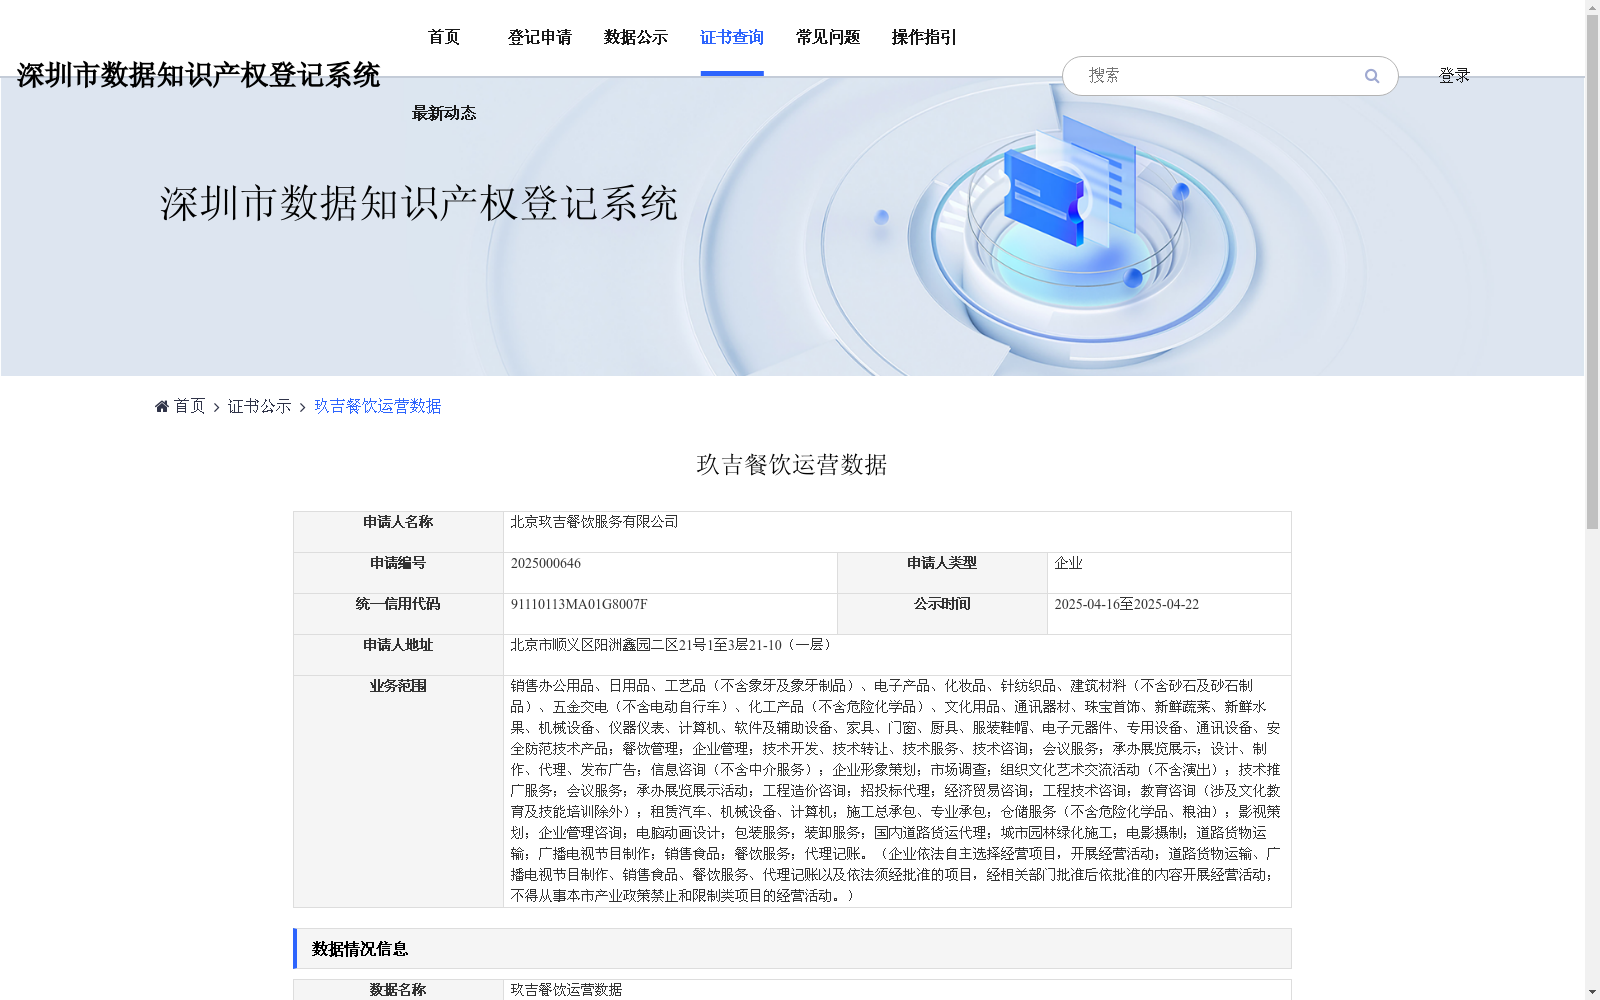The image size is (1600, 1000).
Task: Open the 首页 navigation menu
Action: [x=444, y=37]
